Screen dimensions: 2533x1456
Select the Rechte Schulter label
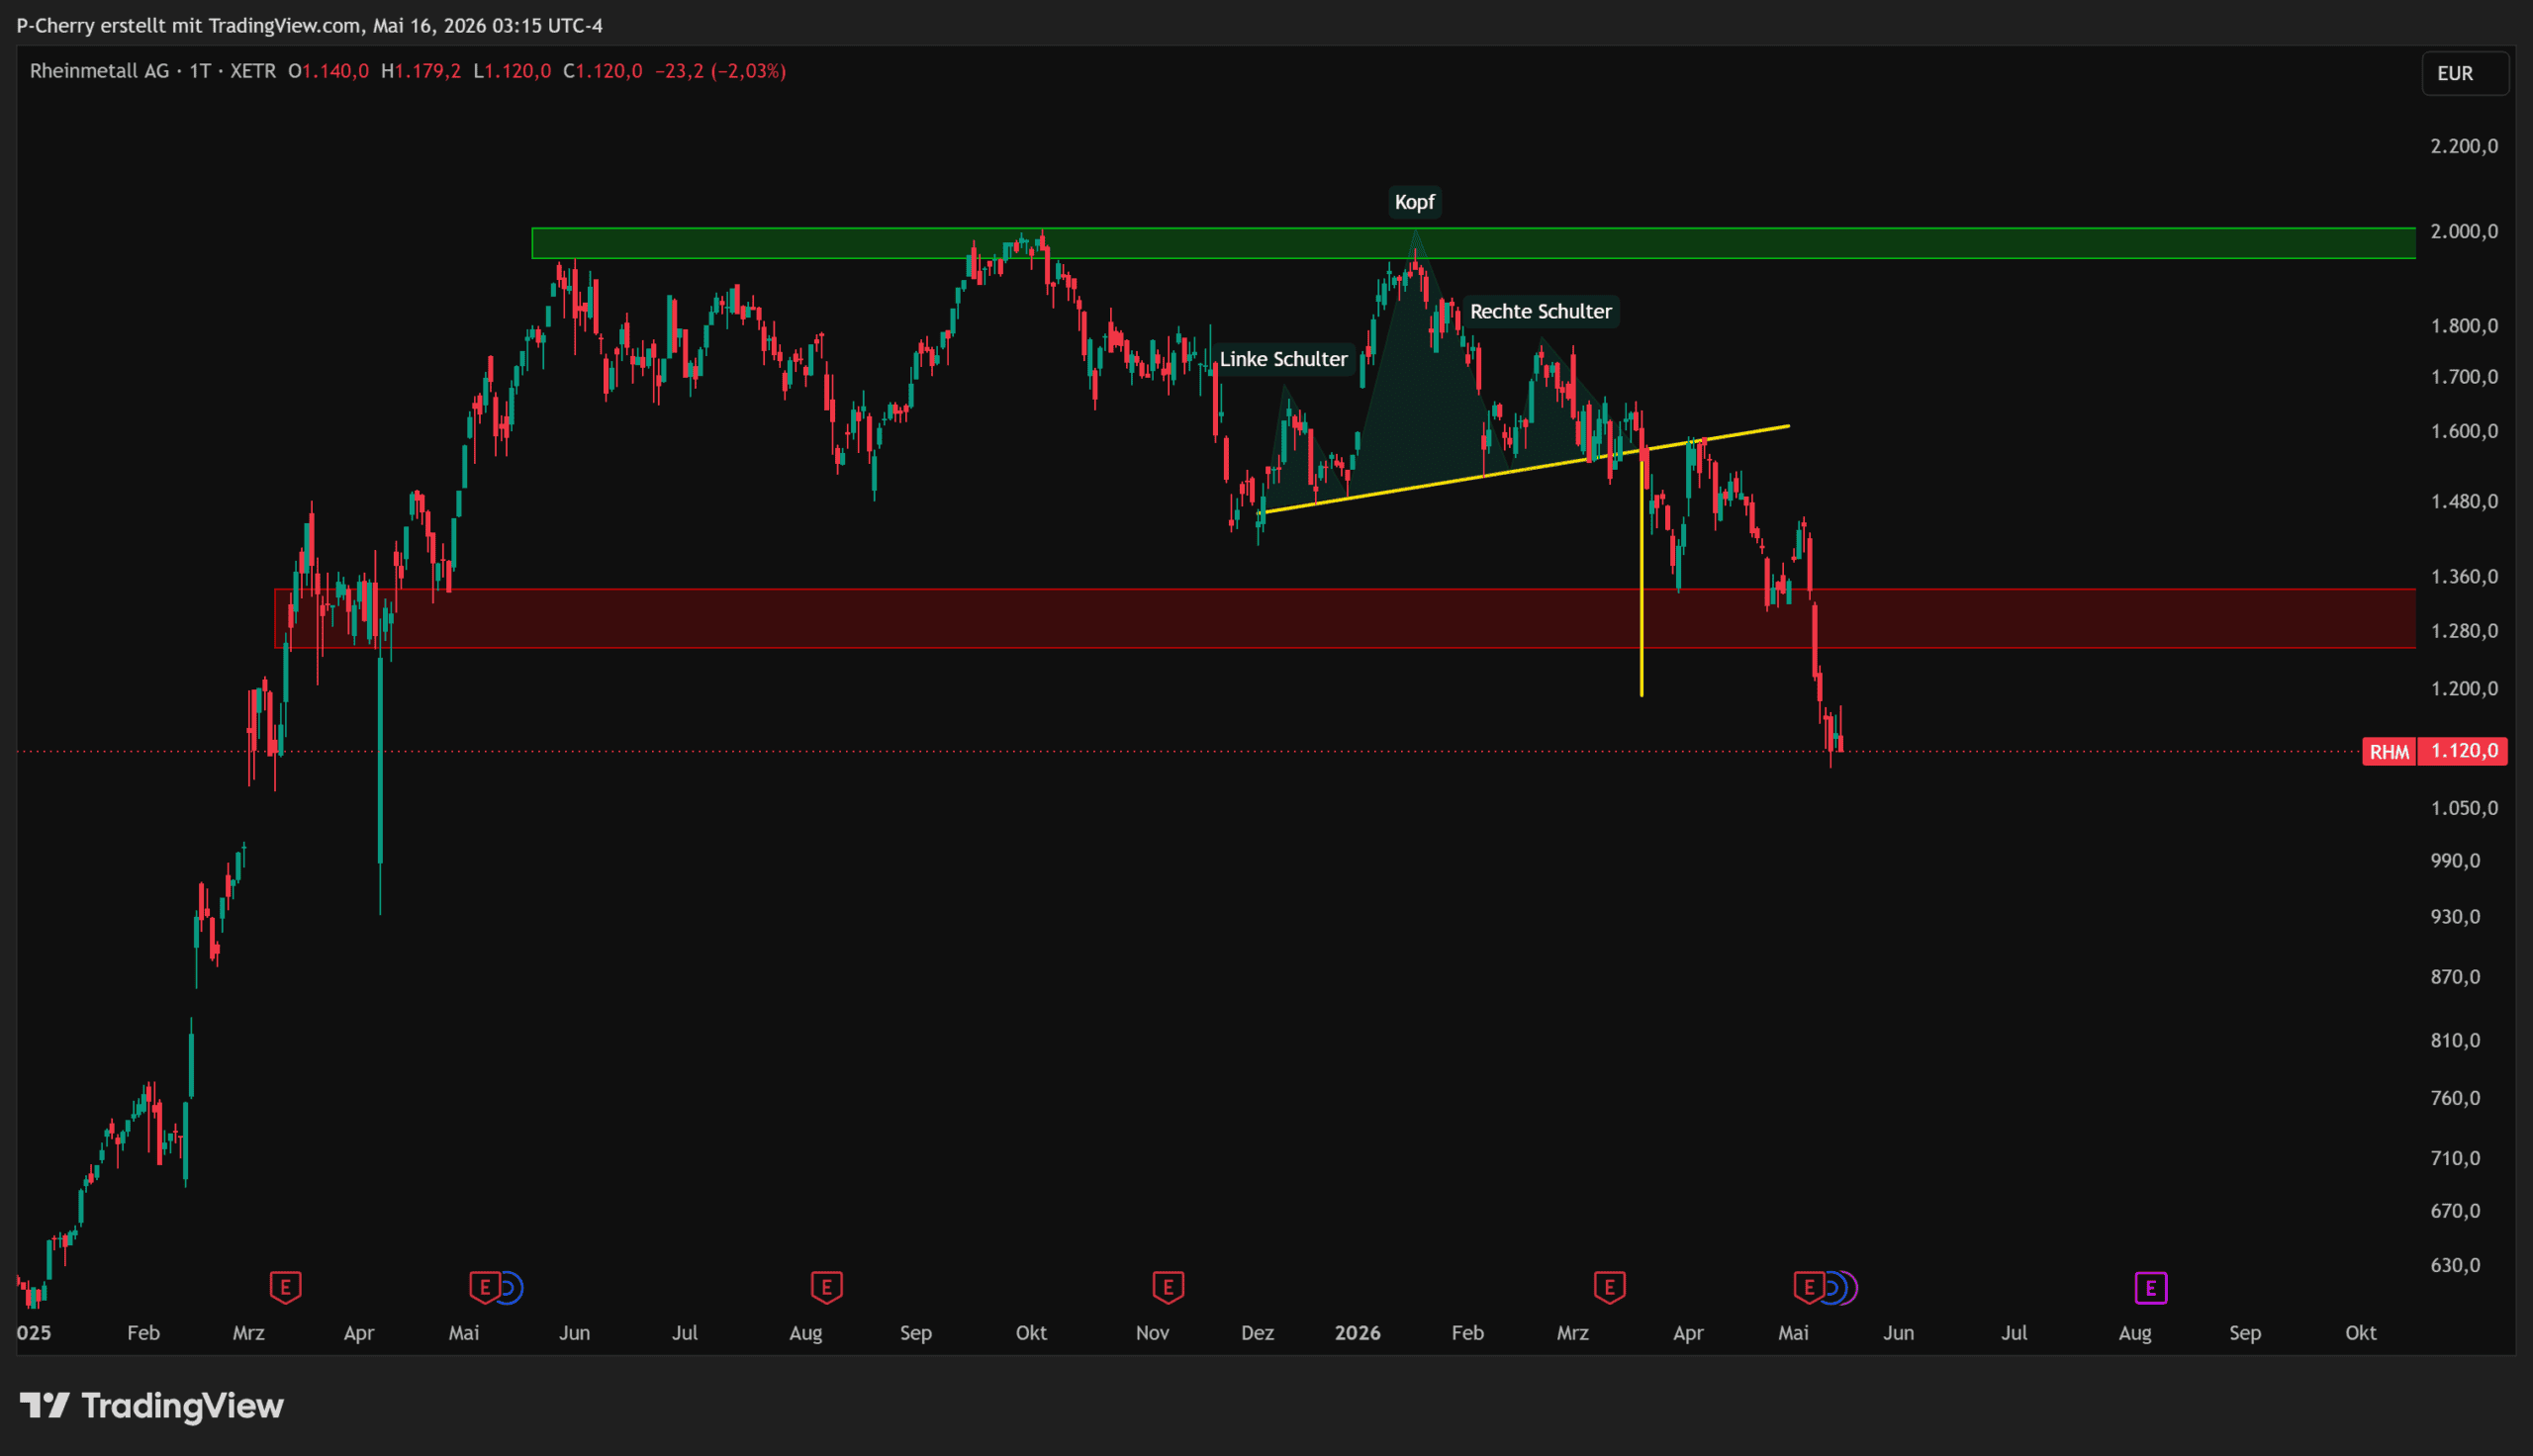1540,311
